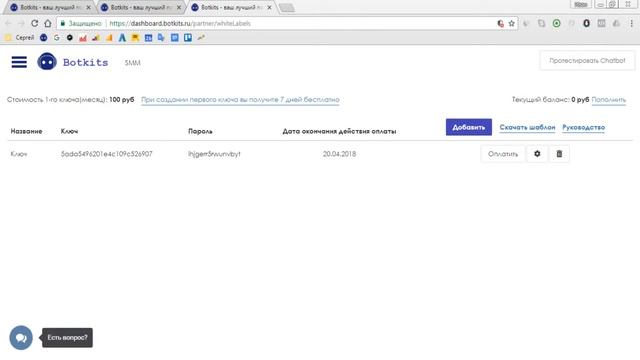The height and width of the screenshot is (360, 640).
Task: Open the Руководство link
Action: pos(584,127)
